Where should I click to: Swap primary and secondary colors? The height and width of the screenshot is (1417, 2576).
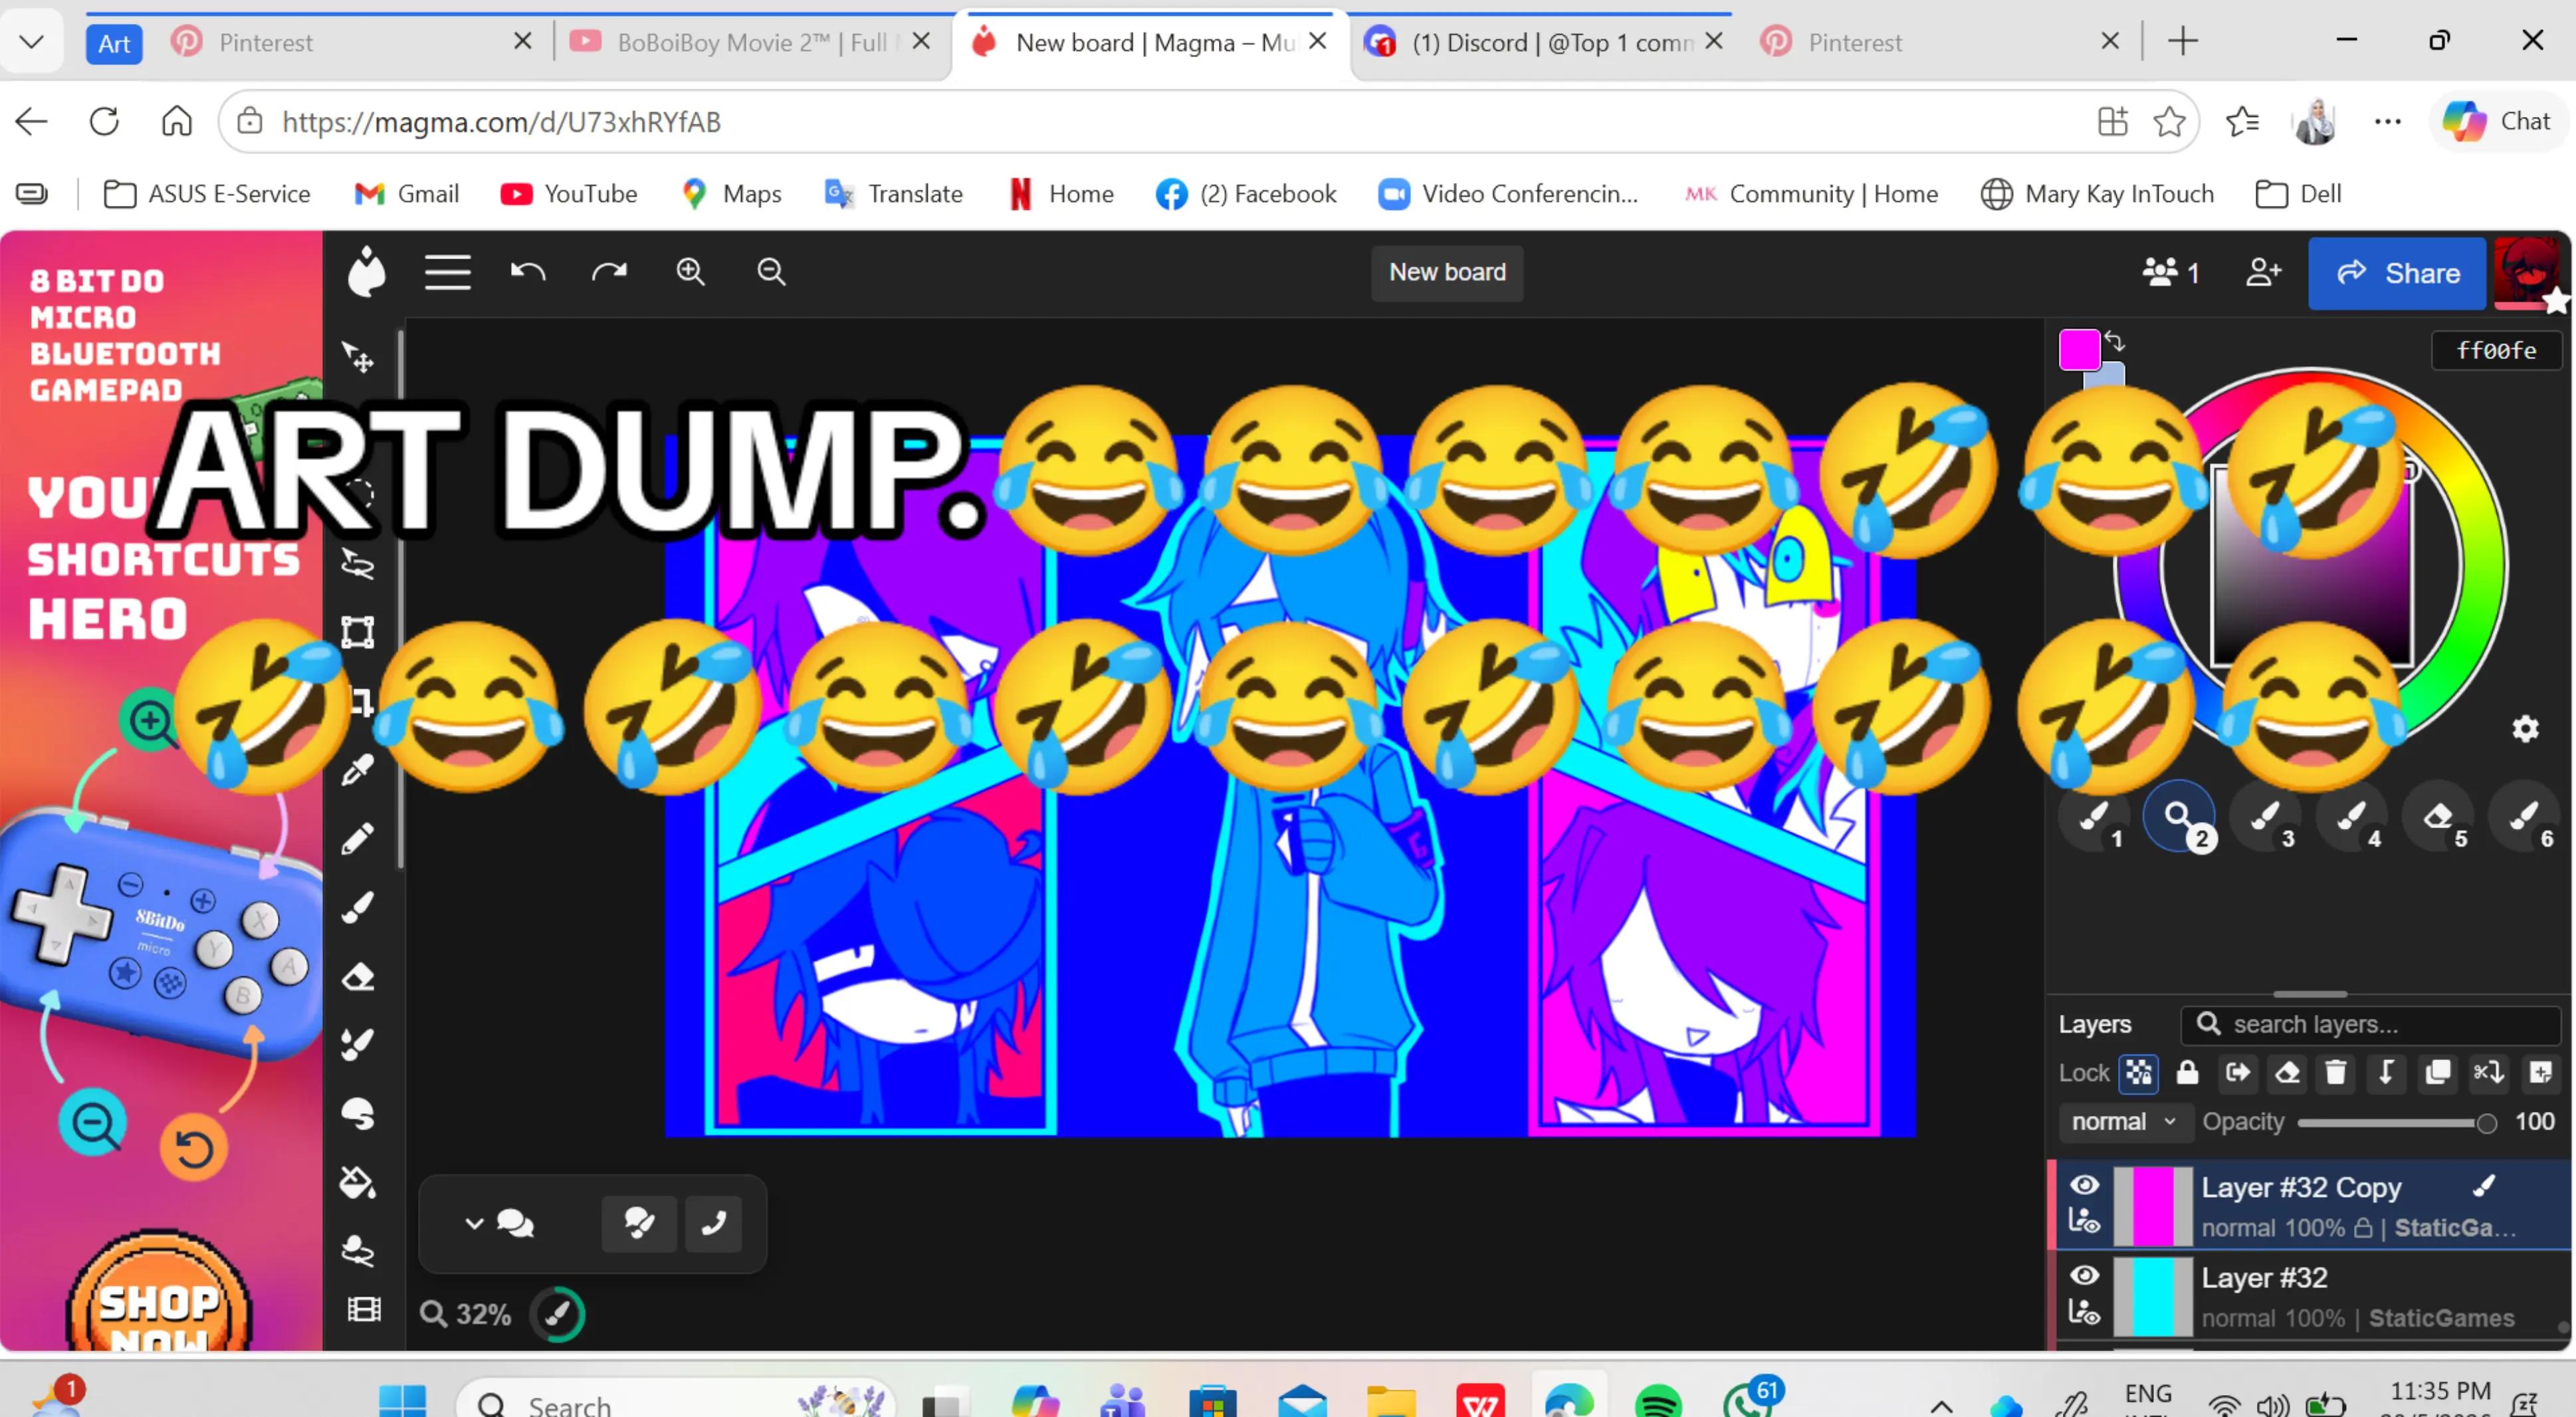pyautogui.click(x=2114, y=342)
